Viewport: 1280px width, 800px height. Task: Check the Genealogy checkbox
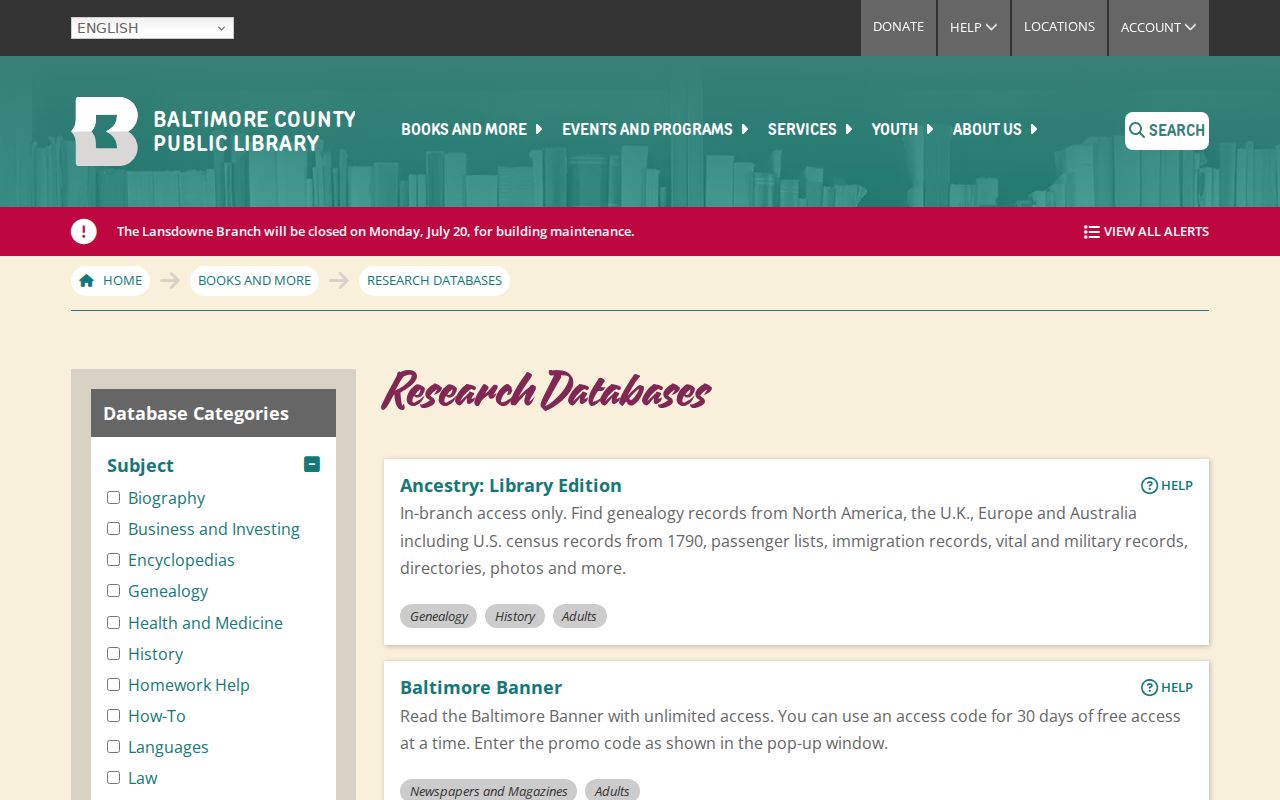pyautogui.click(x=114, y=590)
